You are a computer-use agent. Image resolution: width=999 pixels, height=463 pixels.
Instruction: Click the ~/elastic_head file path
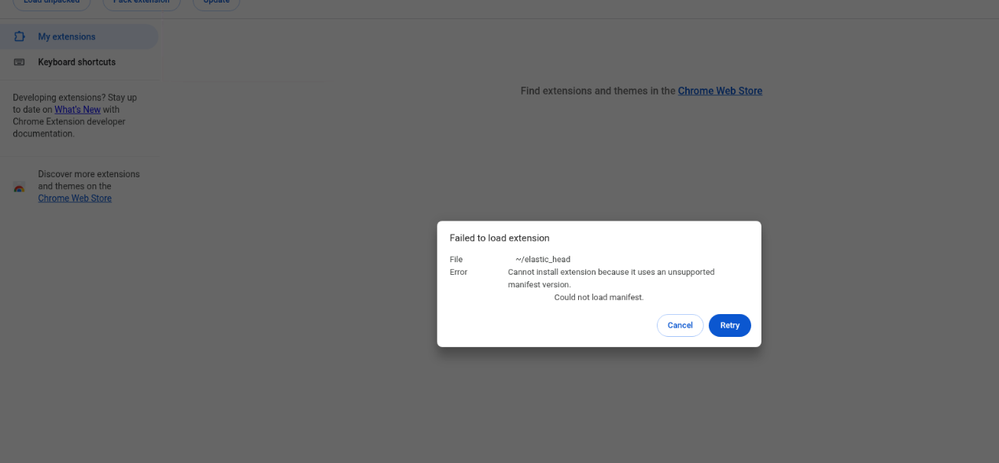tap(543, 259)
